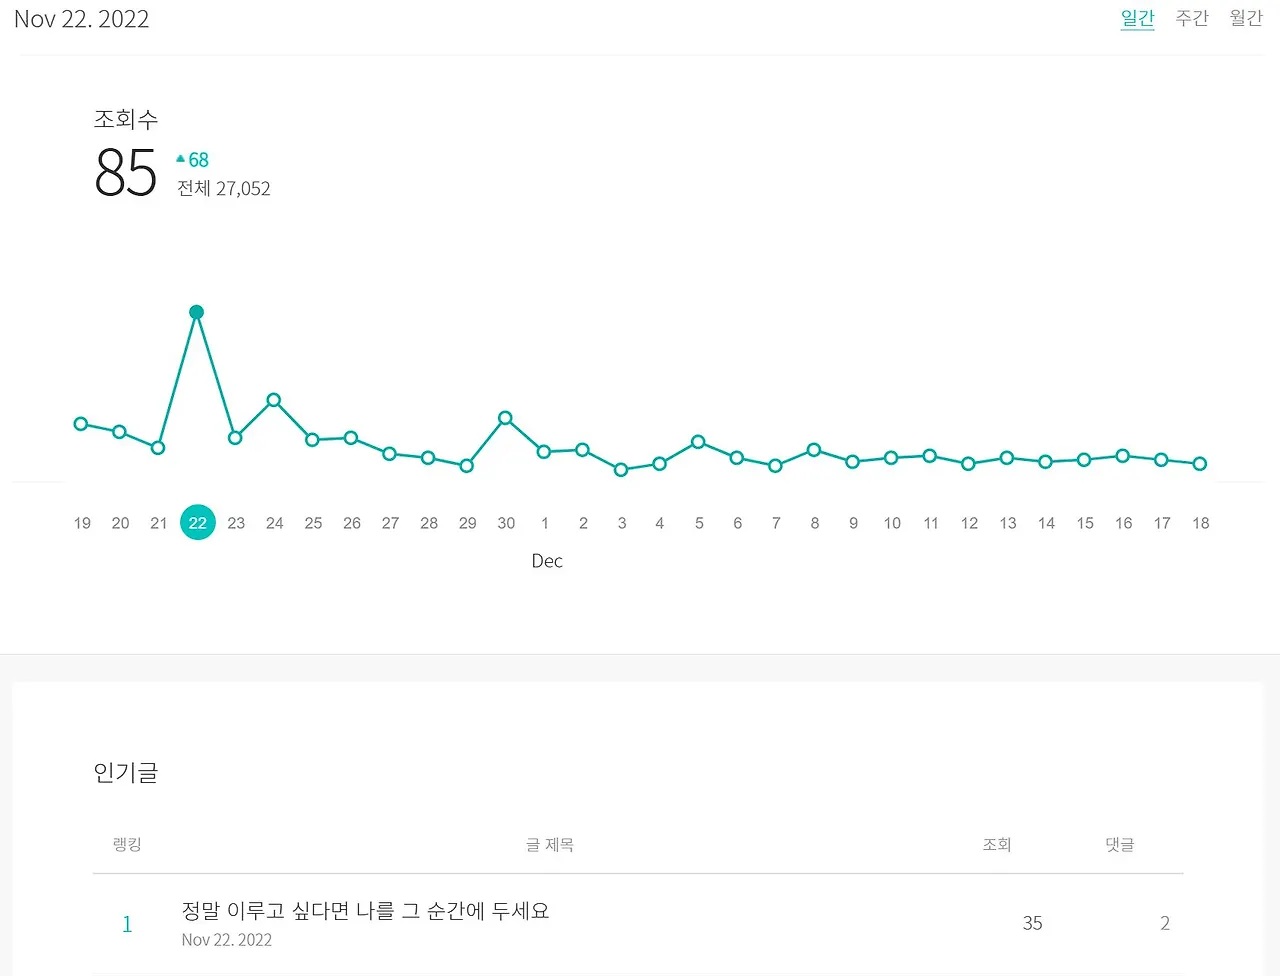Open the post 정말 이루고 싶다면 나를 그 순간에 두세요
The image size is (1280, 976).
pyautogui.click(x=365, y=911)
